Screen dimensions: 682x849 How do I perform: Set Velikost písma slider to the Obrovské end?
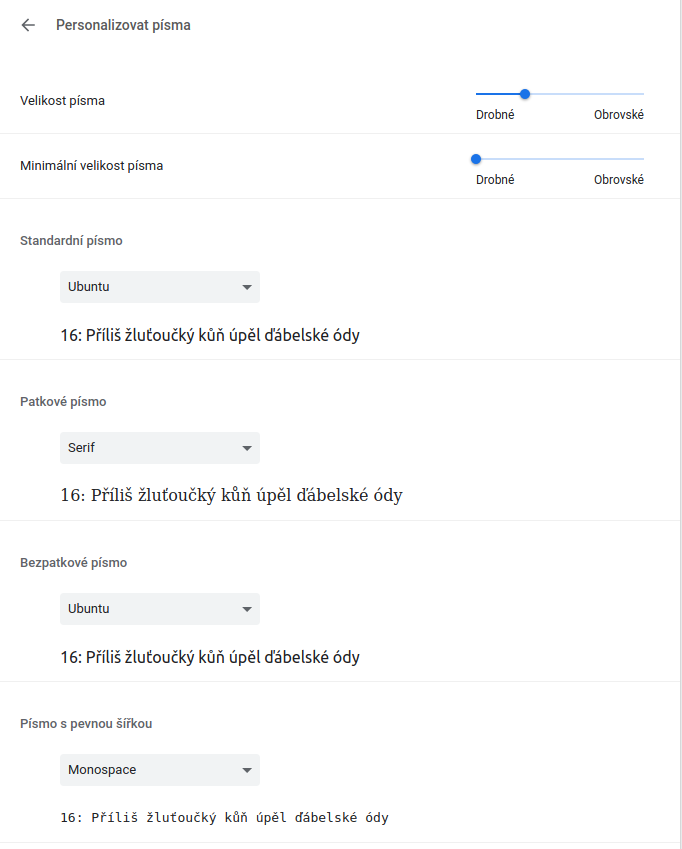643,94
